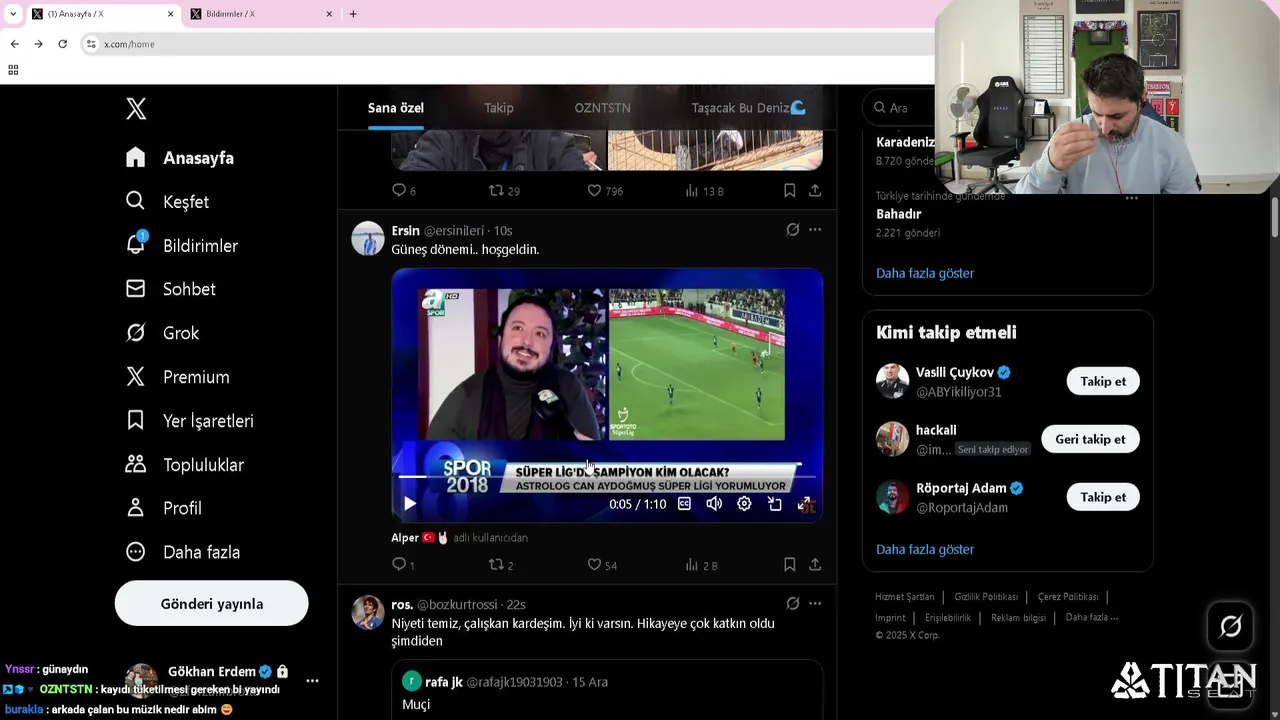Enter fullscreen on the video
The image size is (1280, 720).
point(805,504)
